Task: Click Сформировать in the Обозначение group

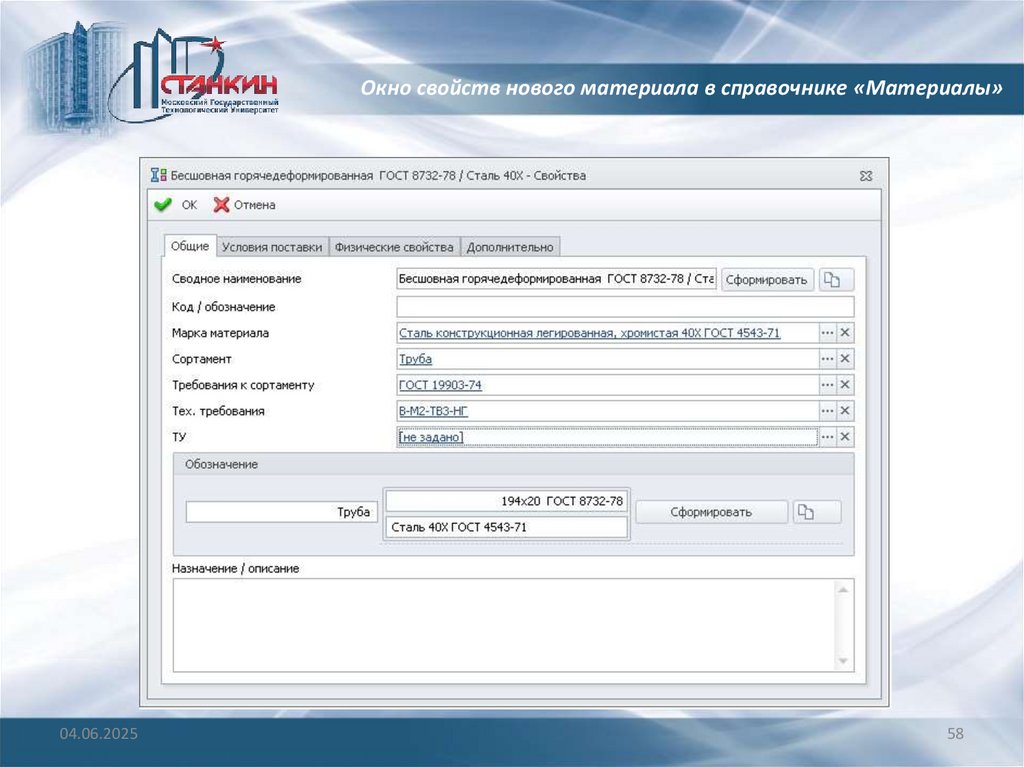Action: point(711,512)
